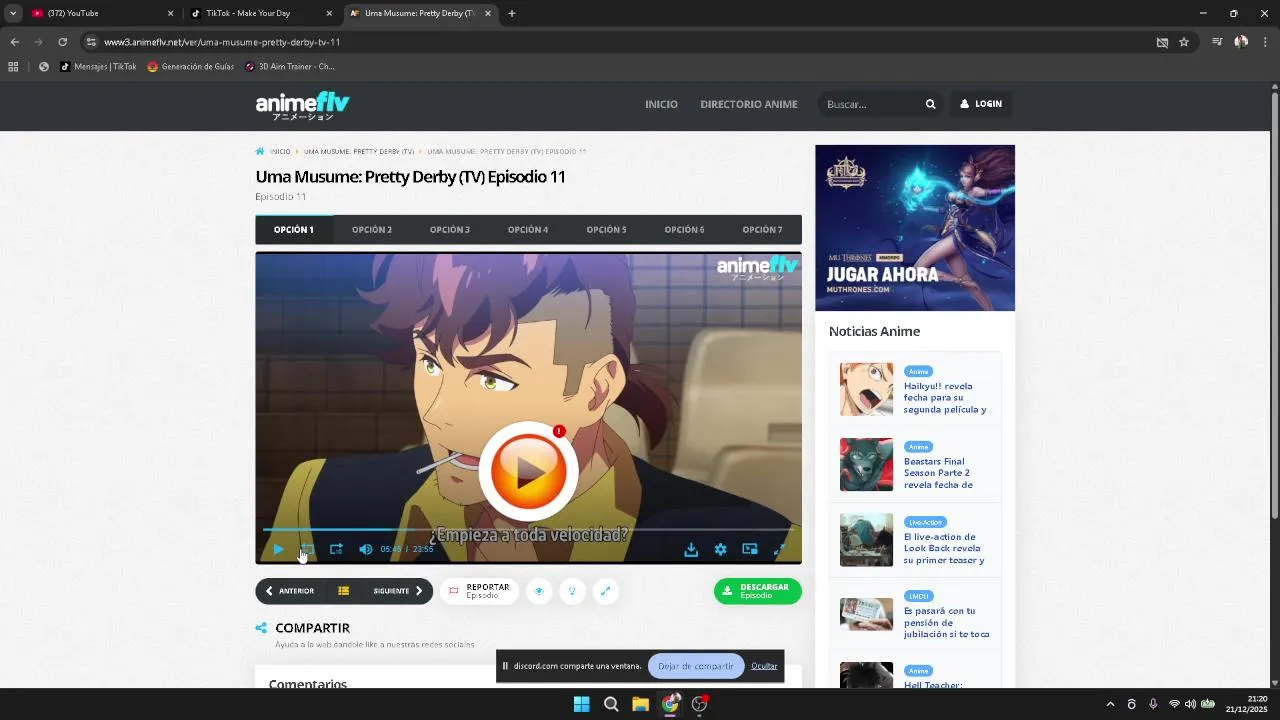Open the Generación de Guías bookmark
1280x720 pixels.
[191, 67]
